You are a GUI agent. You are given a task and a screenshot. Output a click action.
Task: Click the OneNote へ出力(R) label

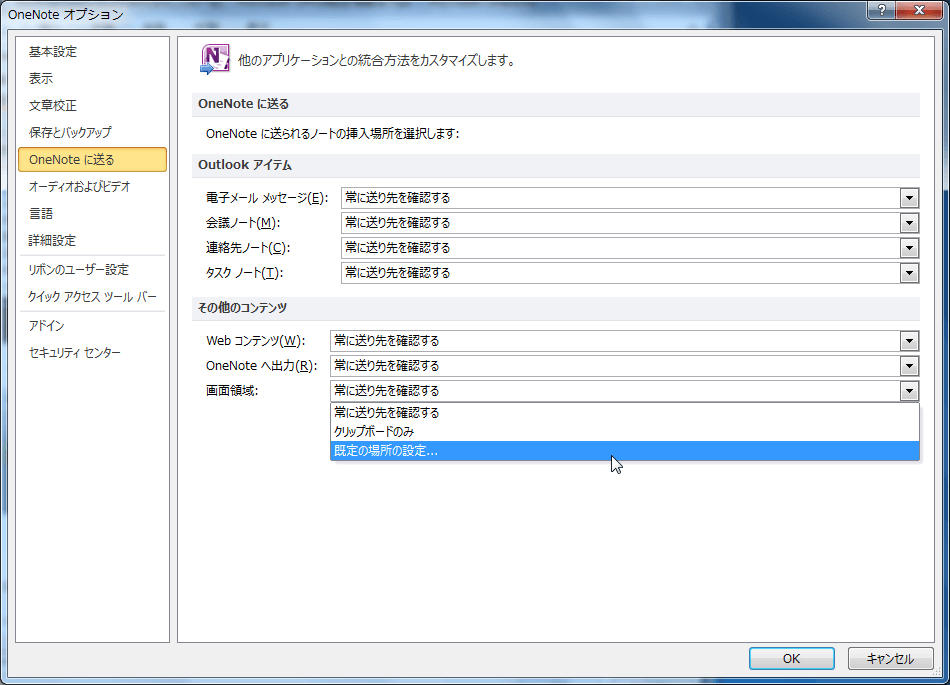[x=262, y=366]
